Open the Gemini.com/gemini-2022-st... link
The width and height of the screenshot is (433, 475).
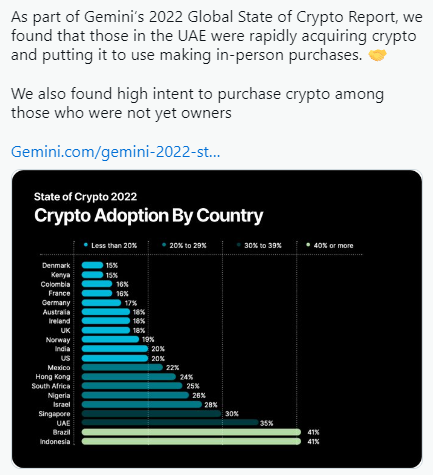[x=115, y=152]
